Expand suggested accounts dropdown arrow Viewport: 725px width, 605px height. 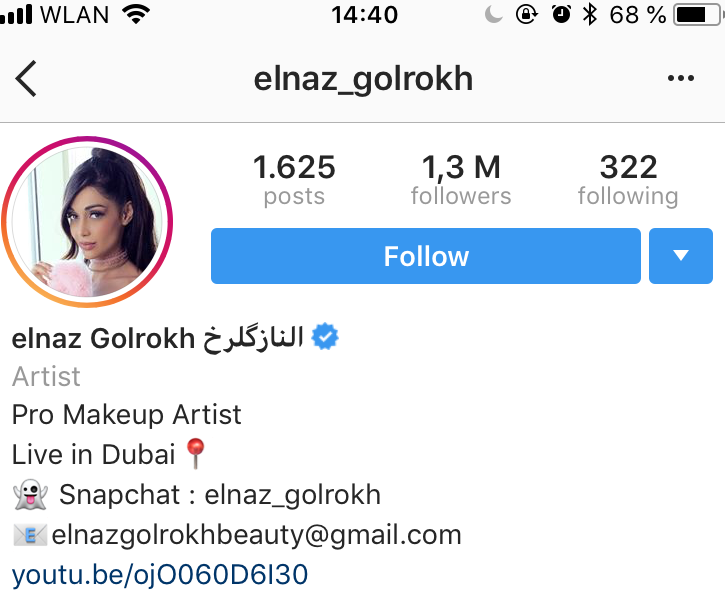point(681,256)
